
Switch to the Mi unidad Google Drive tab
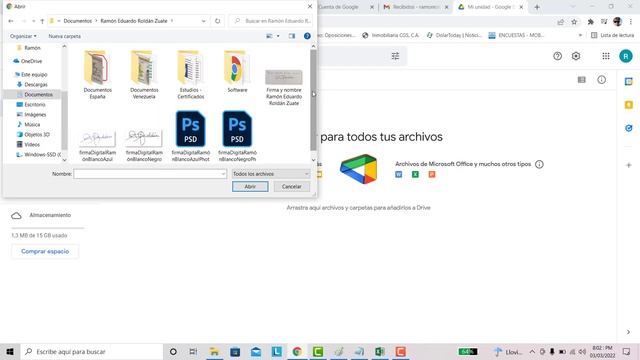pos(490,7)
